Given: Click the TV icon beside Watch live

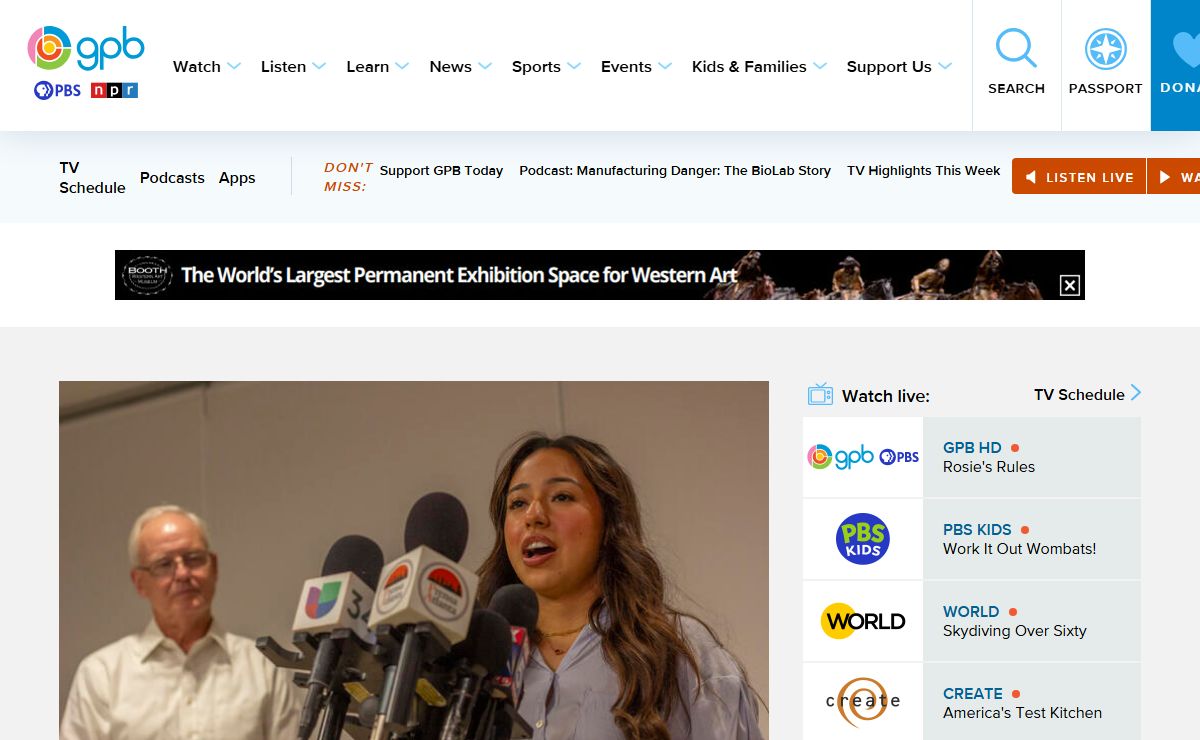Looking at the screenshot, I should tap(820, 394).
